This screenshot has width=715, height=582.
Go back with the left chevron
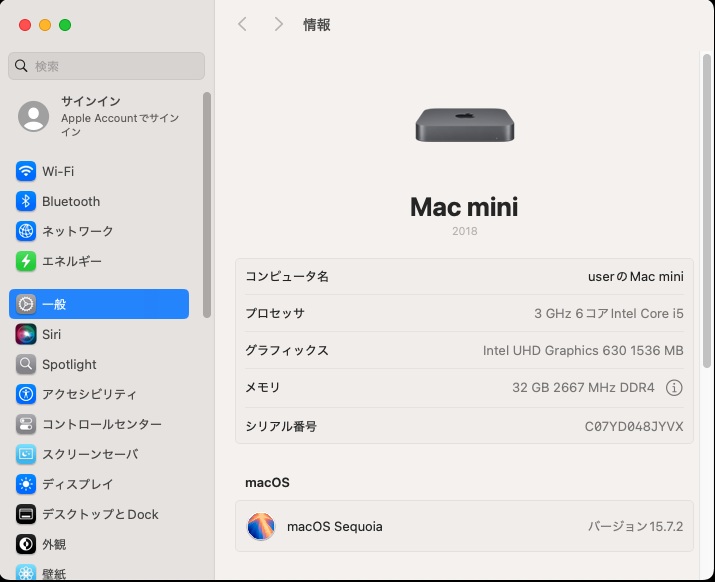(x=242, y=24)
